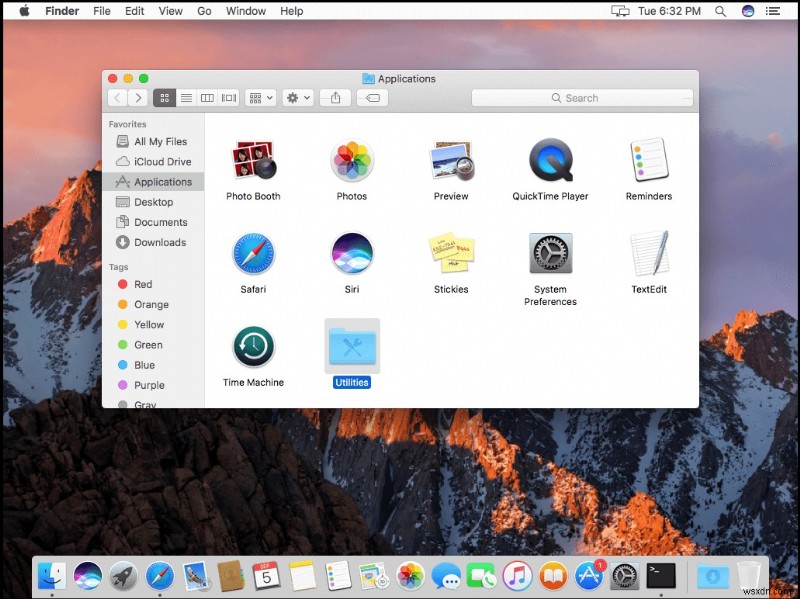
Task: Expand the item arrangement dropdown
Action: pos(260,98)
